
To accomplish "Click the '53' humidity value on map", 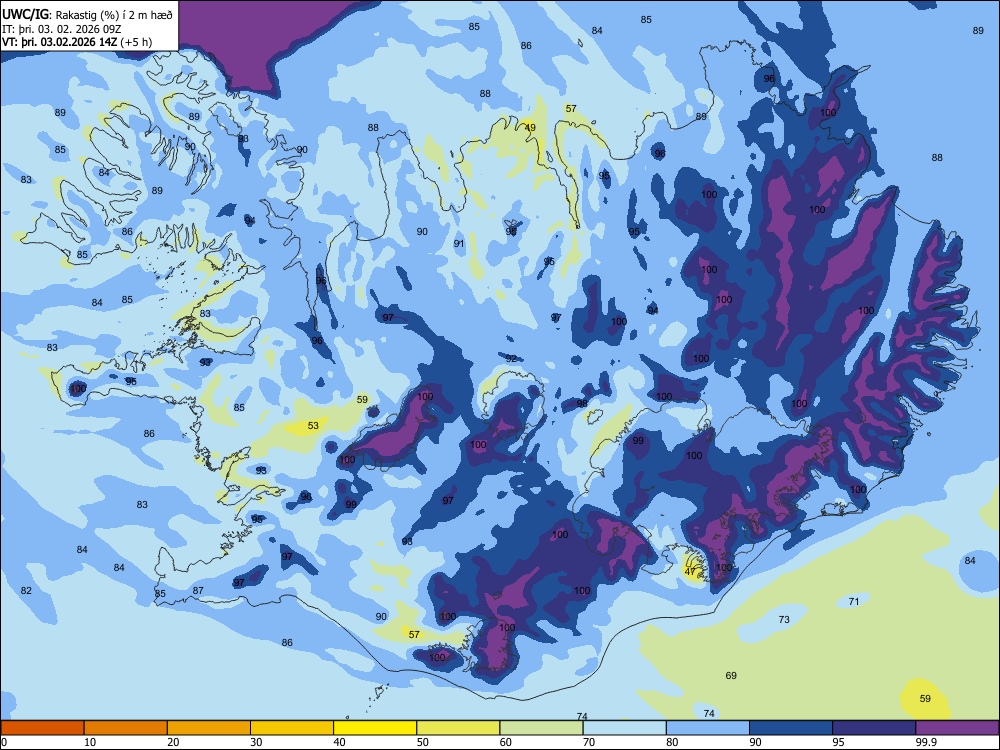I will [x=313, y=425].
